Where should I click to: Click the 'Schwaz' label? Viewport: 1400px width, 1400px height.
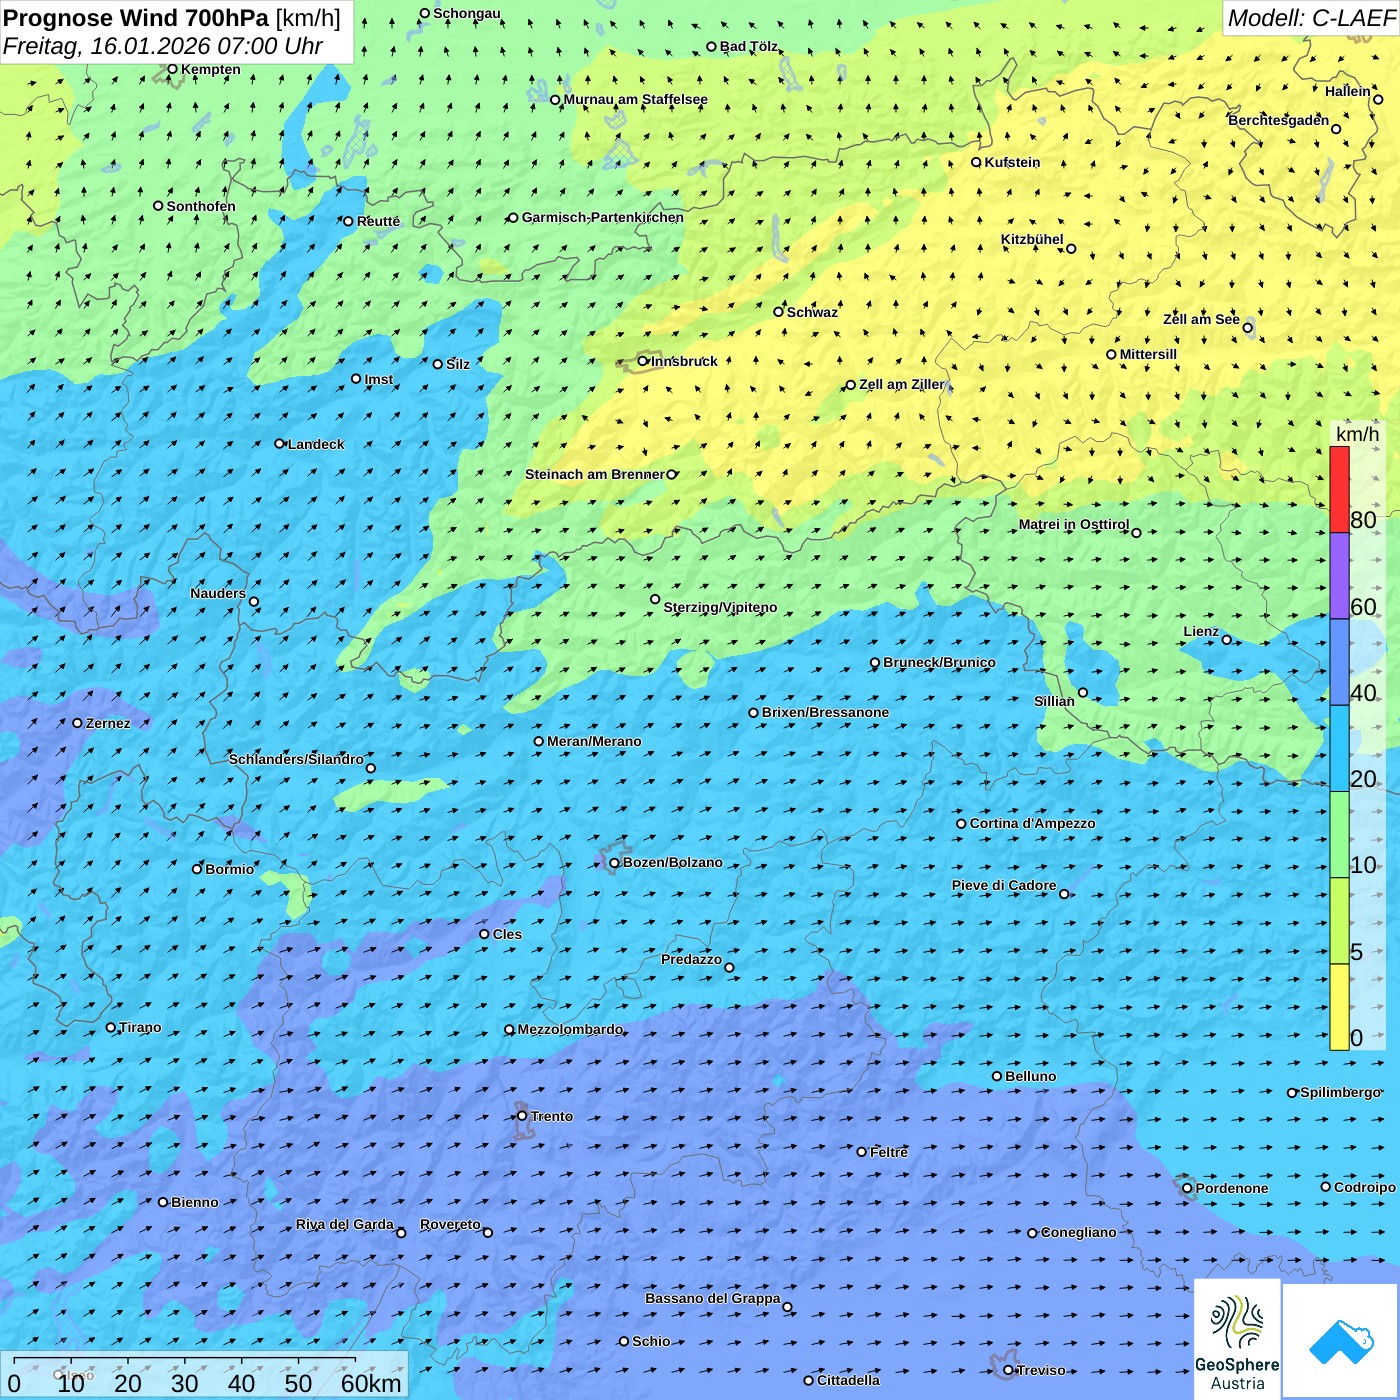pos(812,312)
